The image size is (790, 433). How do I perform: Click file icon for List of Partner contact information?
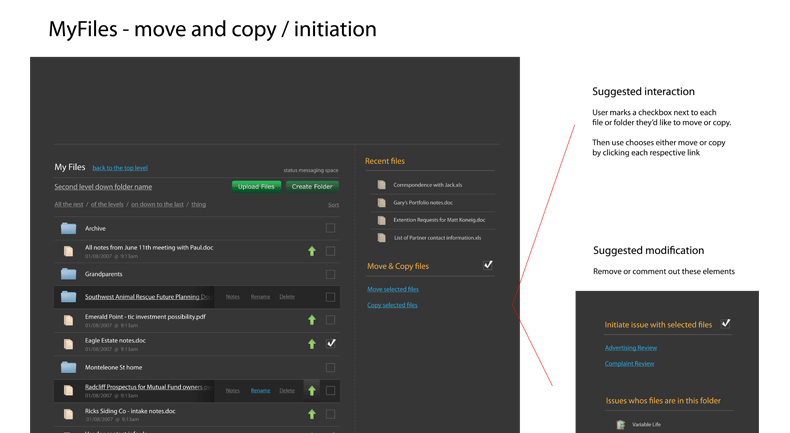[382, 237]
